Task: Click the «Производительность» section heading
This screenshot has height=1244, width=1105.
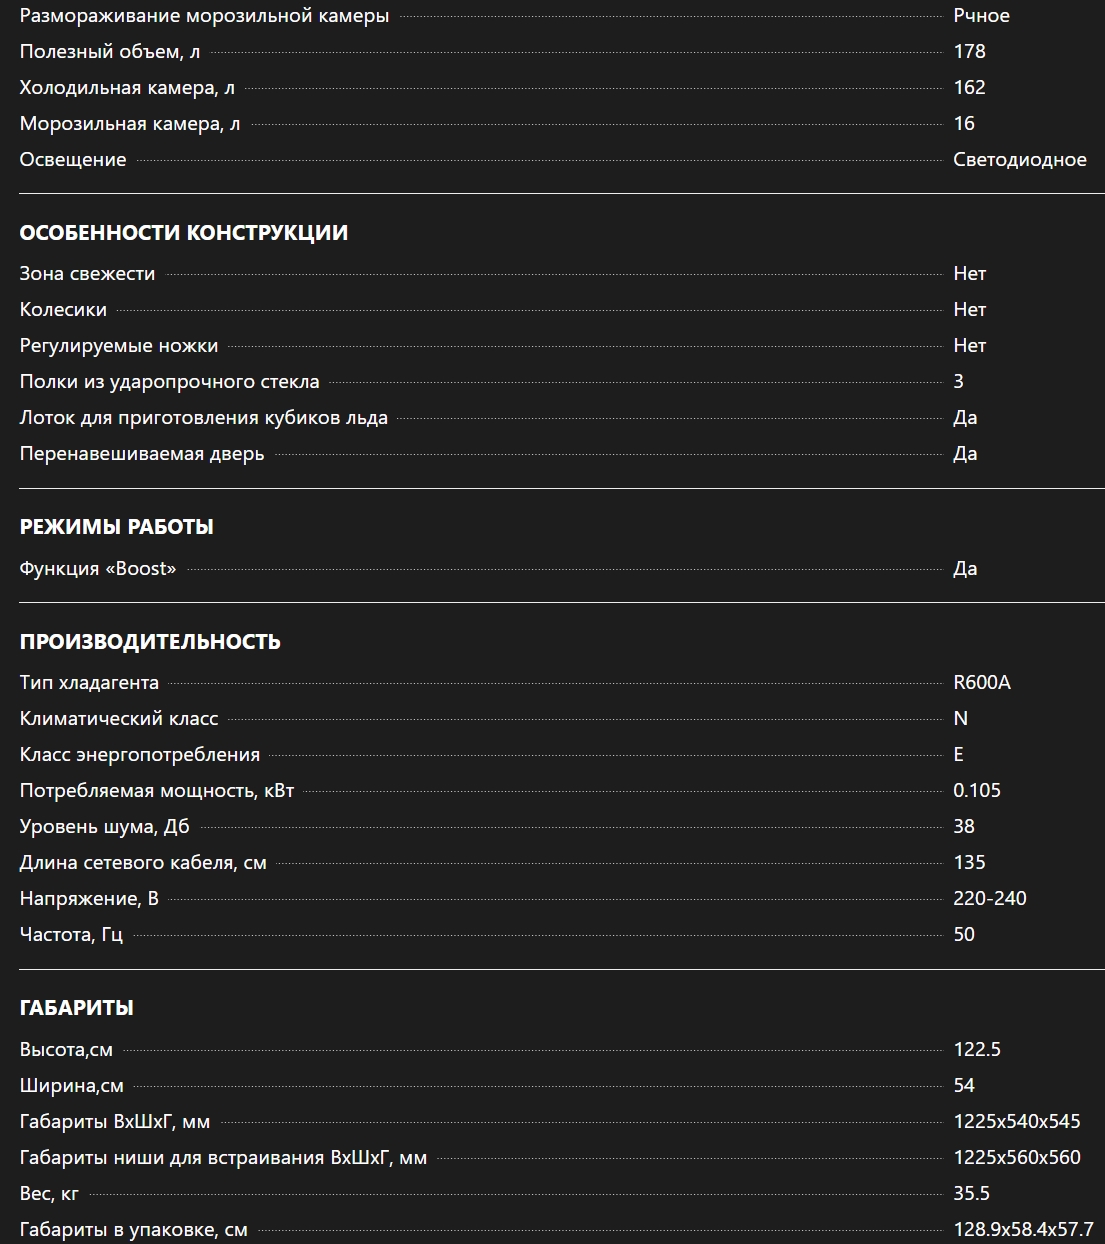Action: tap(150, 642)
